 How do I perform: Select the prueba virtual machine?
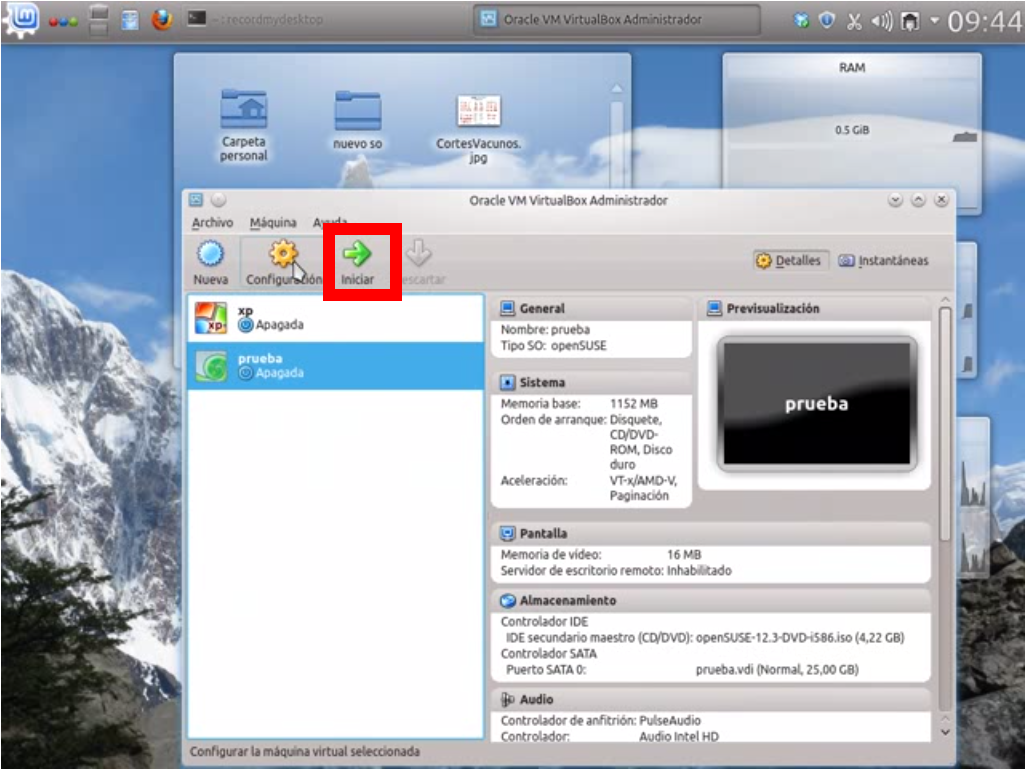335,366
